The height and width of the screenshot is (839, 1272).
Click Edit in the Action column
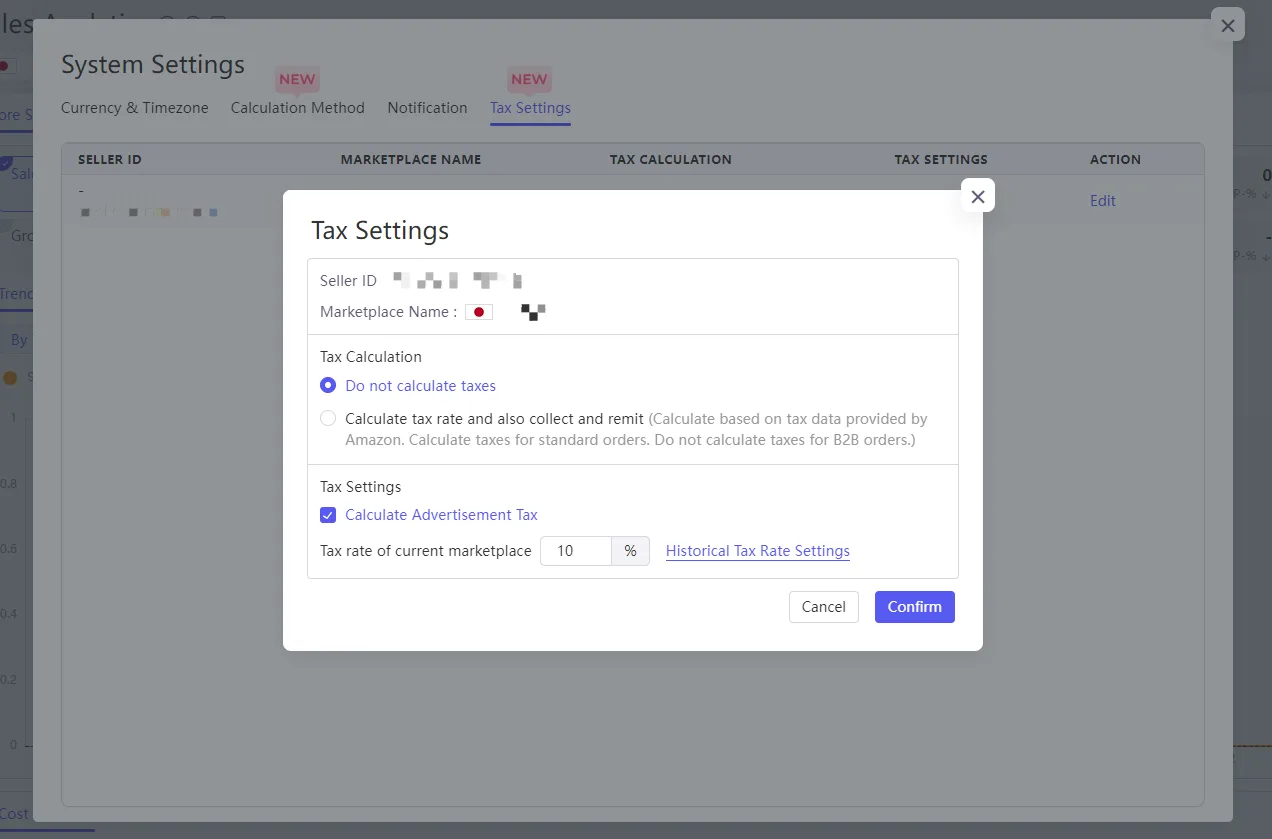pos(1103,201)
